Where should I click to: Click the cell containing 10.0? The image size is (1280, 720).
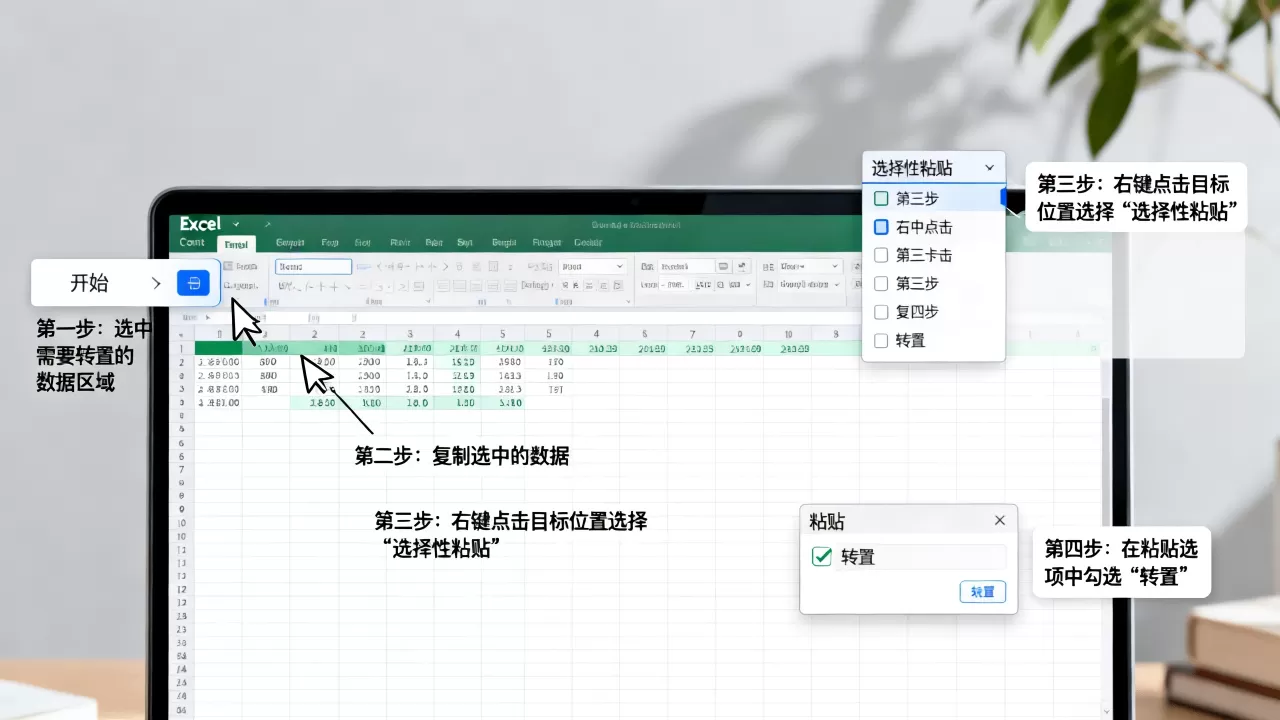pyautogui.click(x=411, y=403)
